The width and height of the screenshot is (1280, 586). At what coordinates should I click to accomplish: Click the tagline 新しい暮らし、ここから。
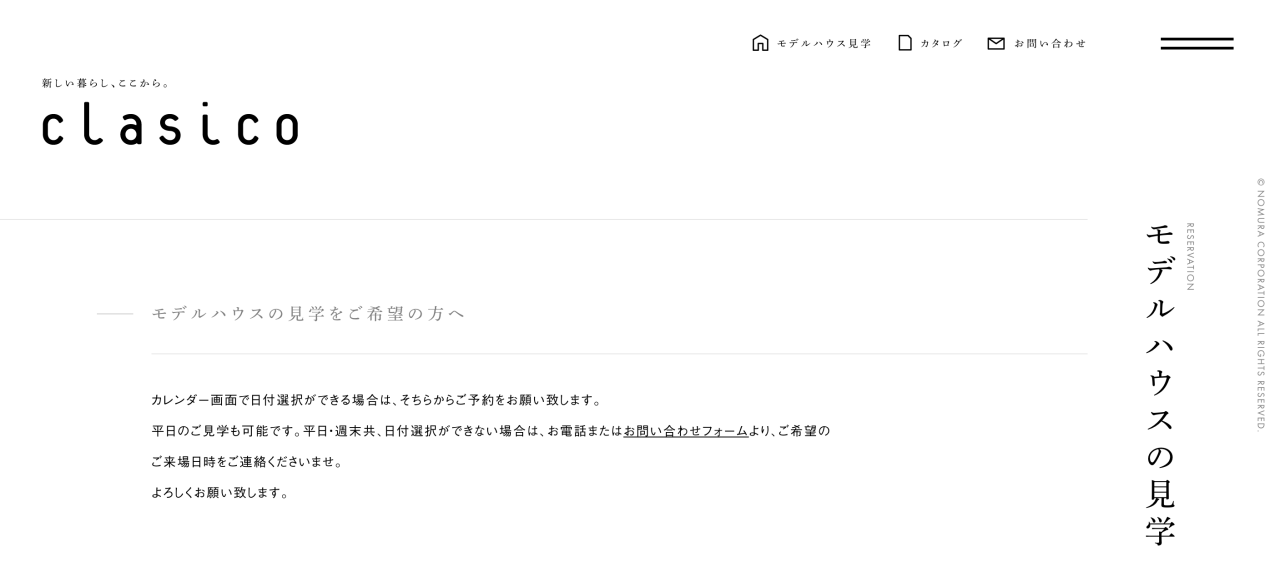coord(106,83)
